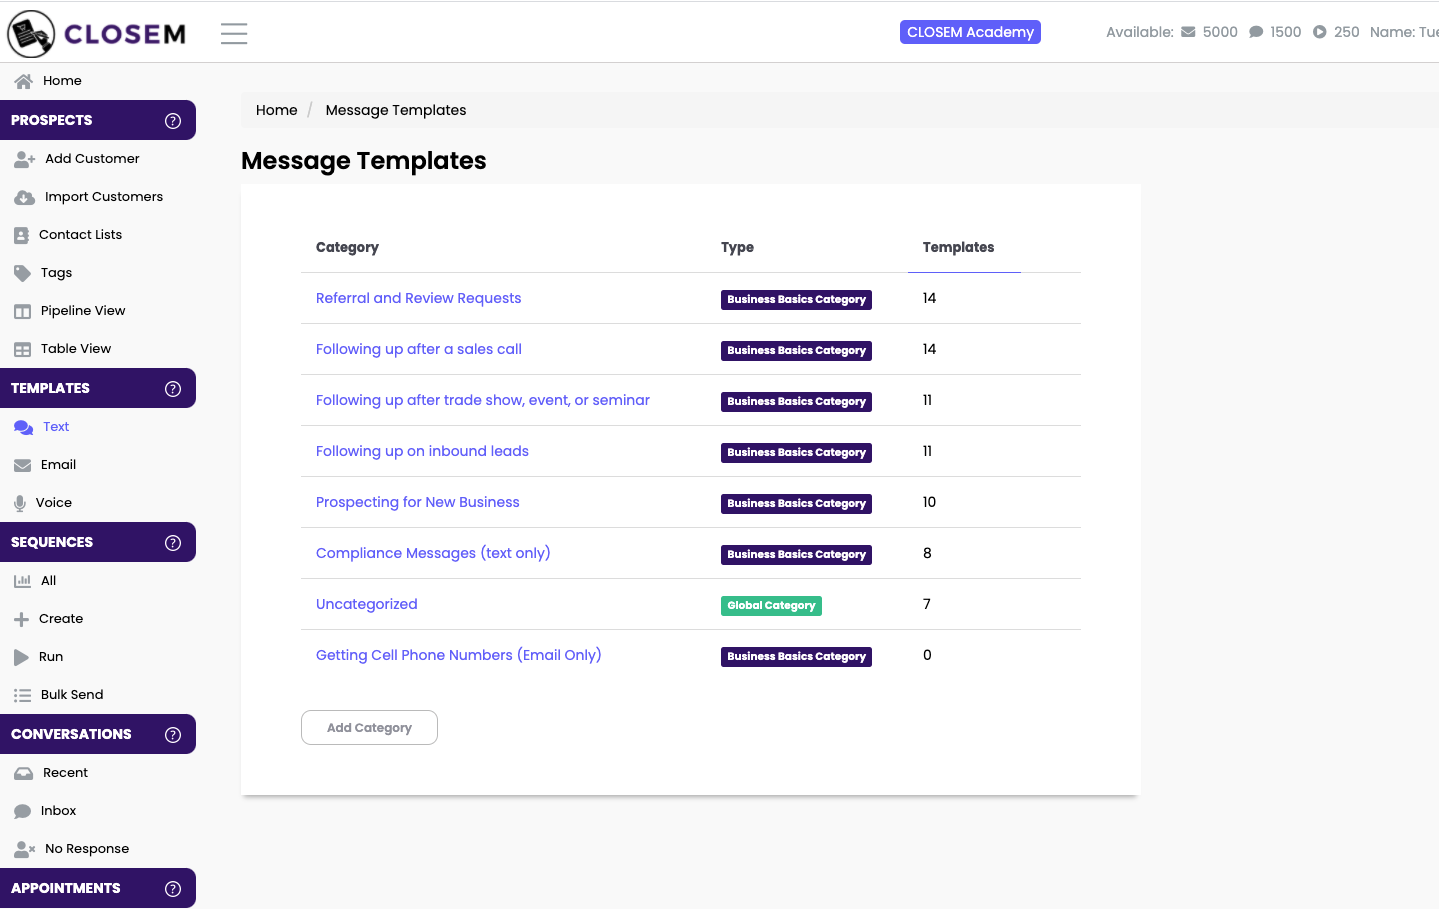Open help for the Templates section

click(x=173, y=388)
